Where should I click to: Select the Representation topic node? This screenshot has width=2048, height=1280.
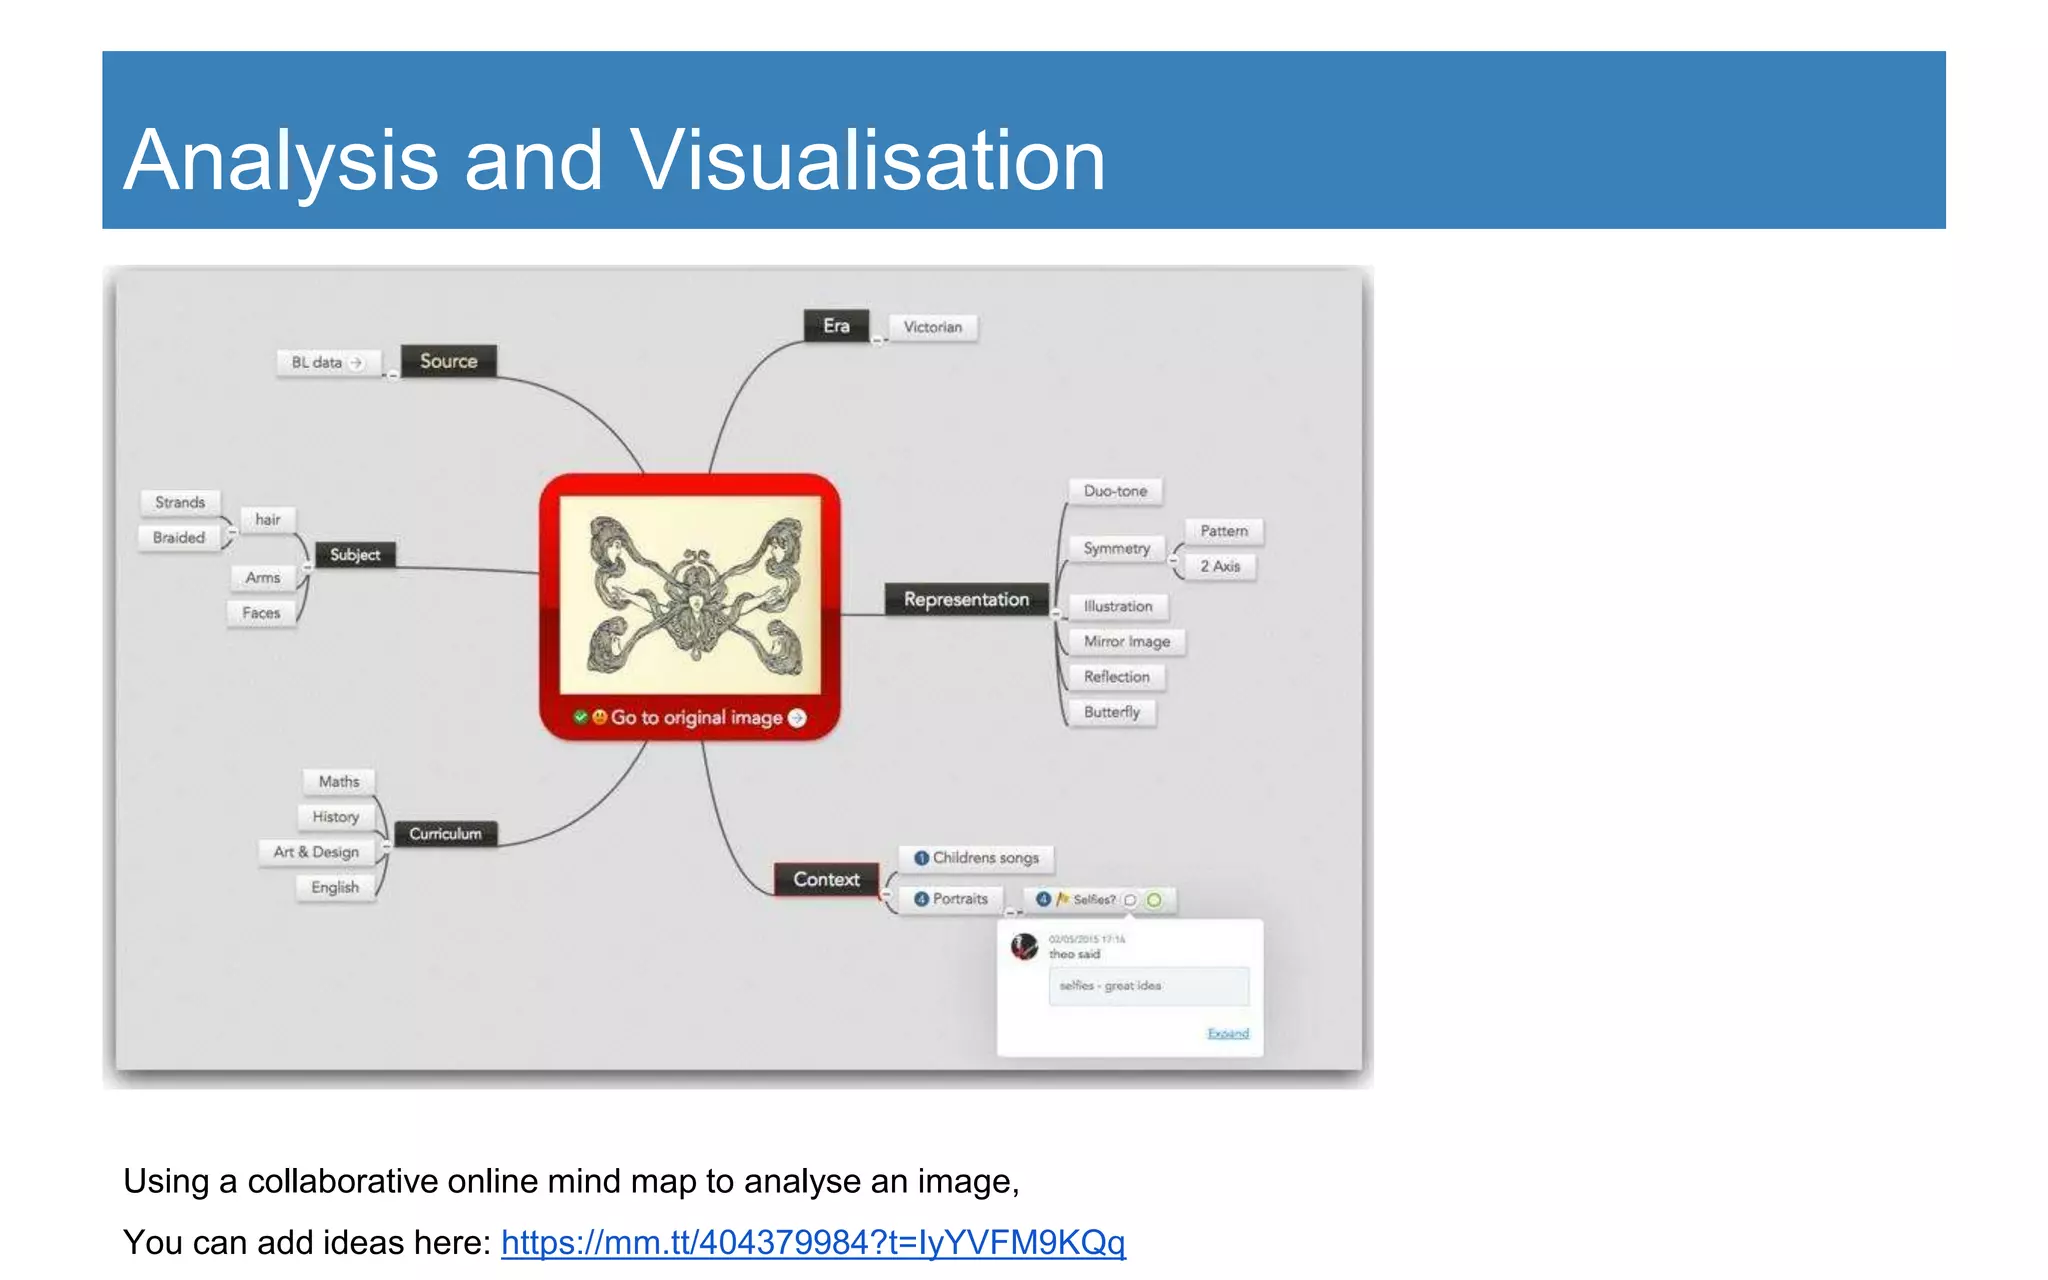(x=966, y=599)
